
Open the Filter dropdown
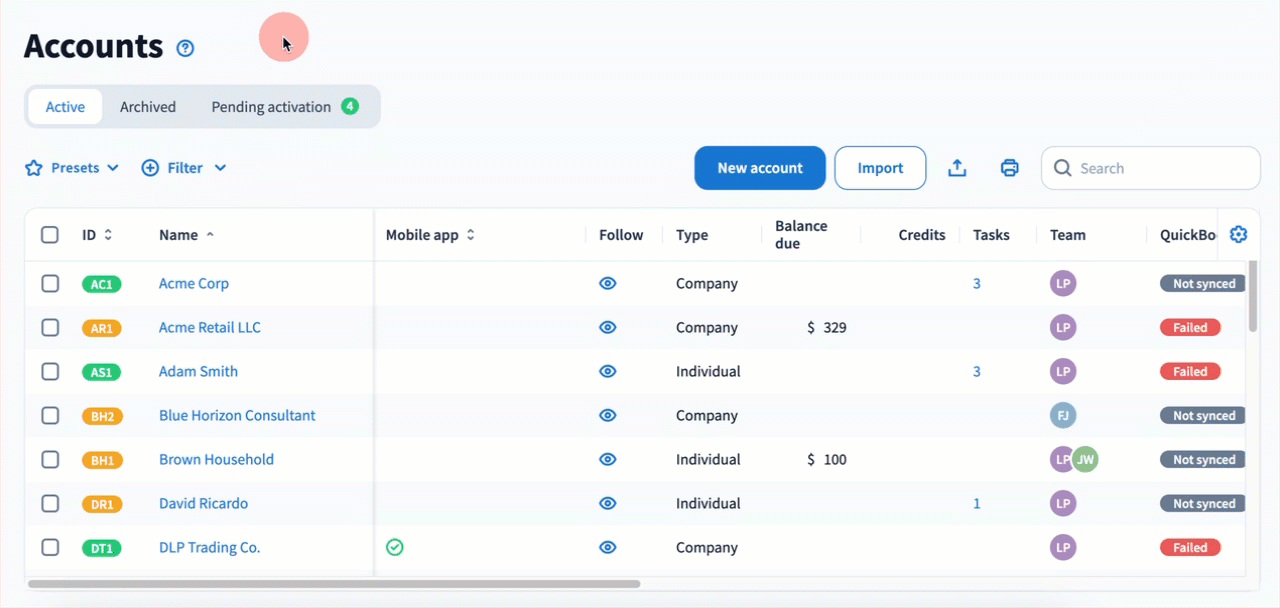point(184,168)
